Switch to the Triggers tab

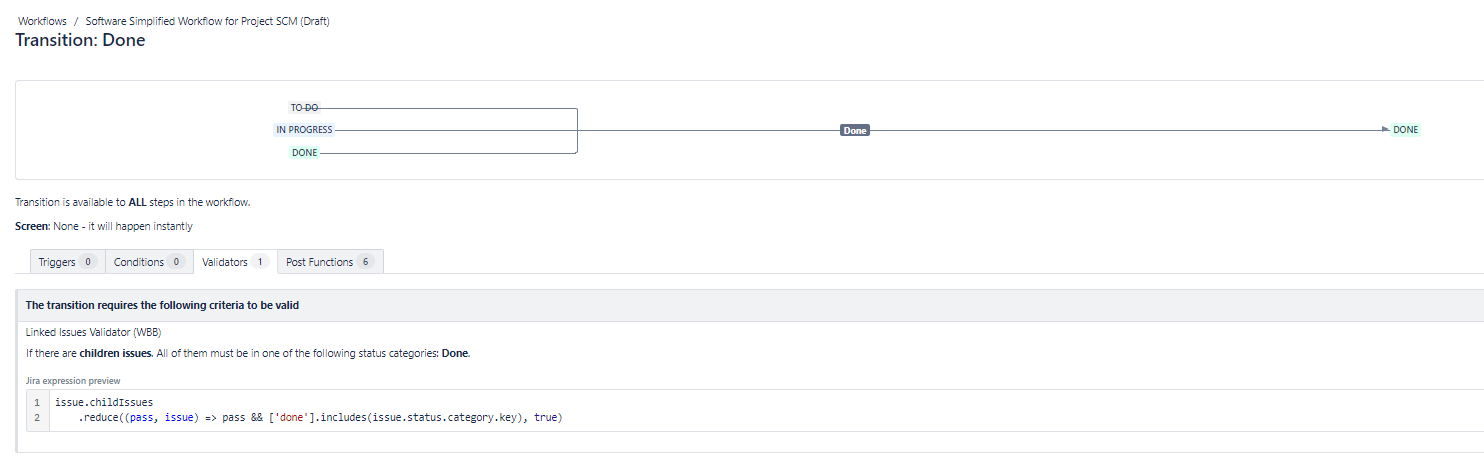67,262
